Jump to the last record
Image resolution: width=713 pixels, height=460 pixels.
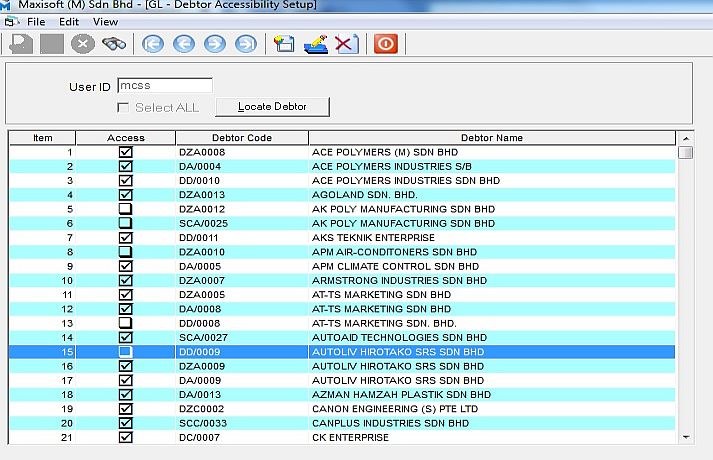(245, 44)
